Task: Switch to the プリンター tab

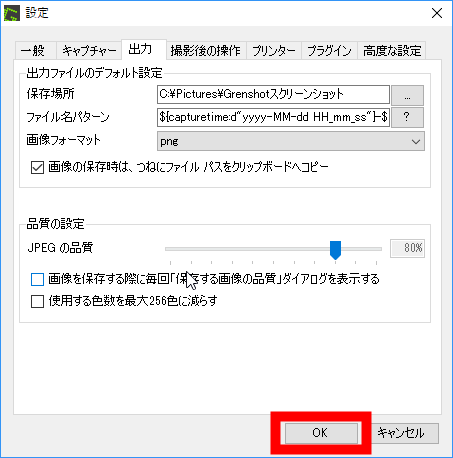Action: [274, 51]
